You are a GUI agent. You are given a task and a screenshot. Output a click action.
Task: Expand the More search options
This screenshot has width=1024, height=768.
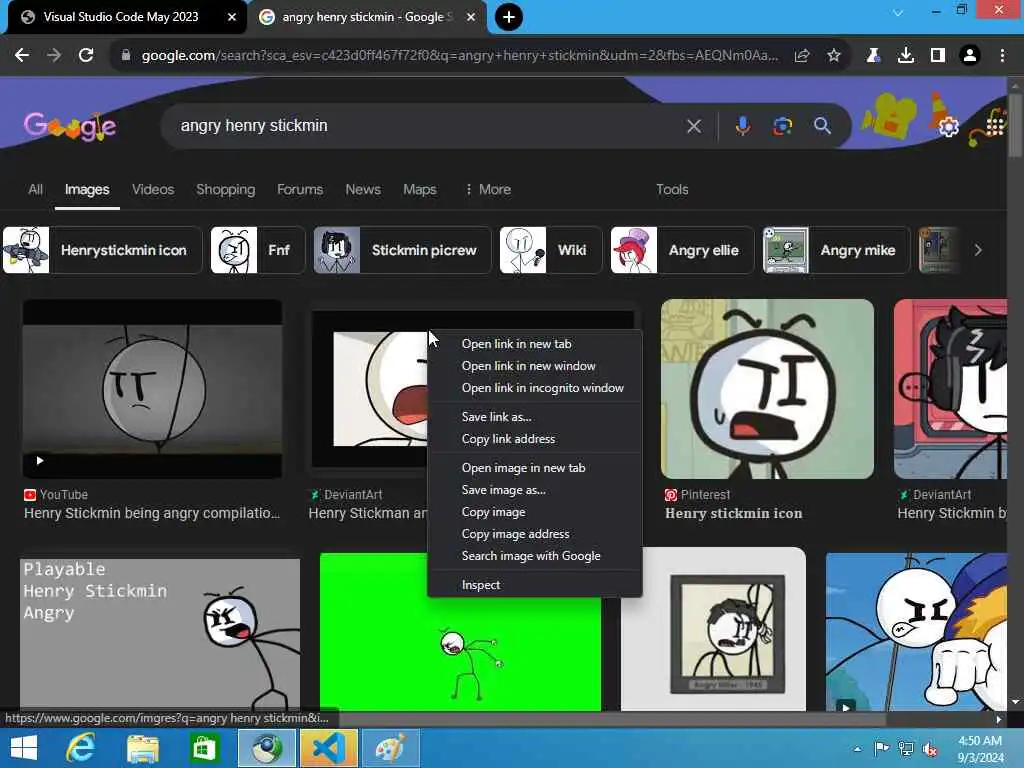488,189
